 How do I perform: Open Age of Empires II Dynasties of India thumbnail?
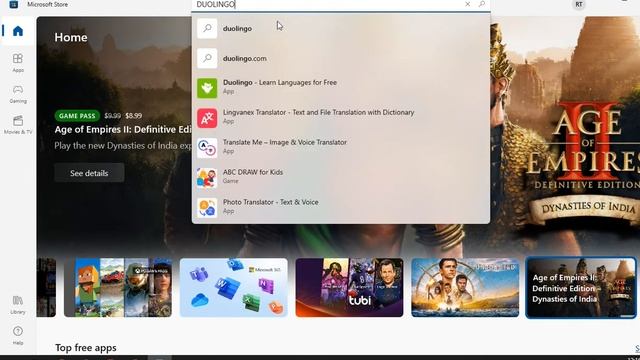(x=581, y=287)
